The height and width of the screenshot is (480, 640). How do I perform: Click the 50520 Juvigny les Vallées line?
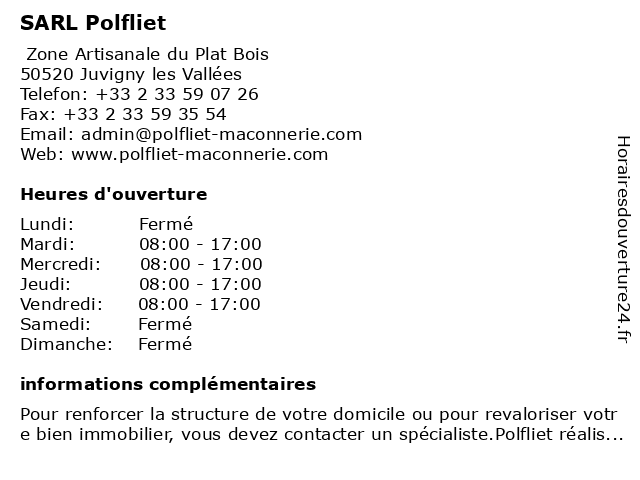[x=131, y=74]
